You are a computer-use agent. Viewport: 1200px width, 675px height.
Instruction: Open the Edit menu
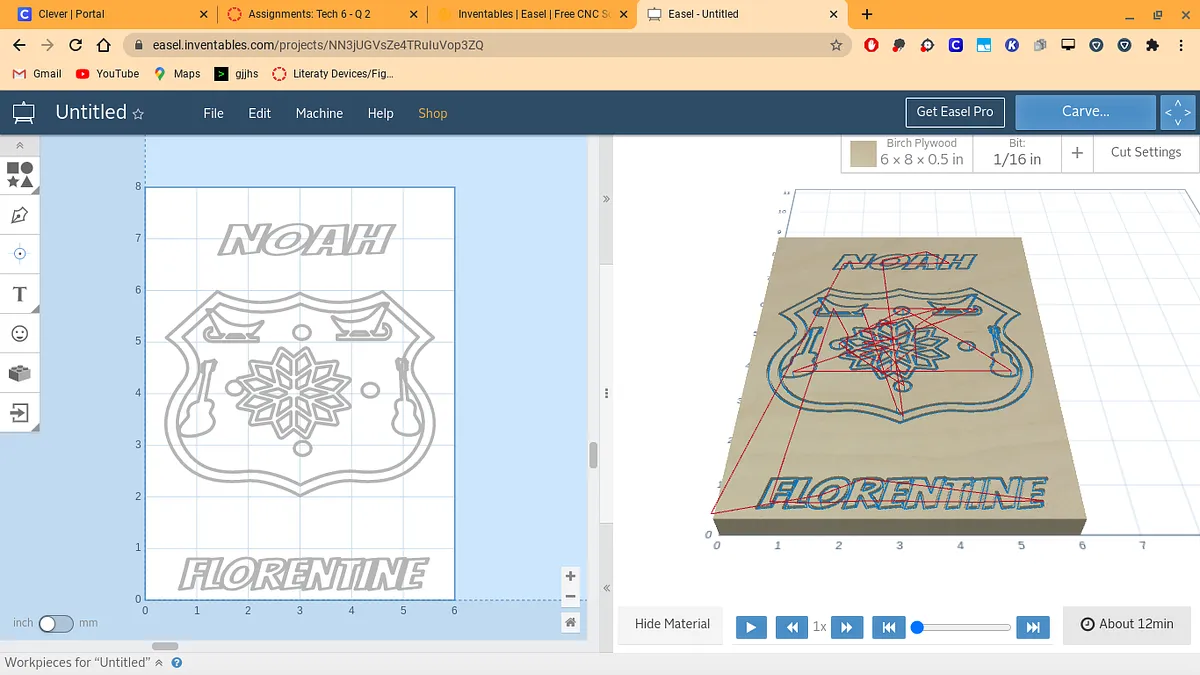tap(260, 113)
